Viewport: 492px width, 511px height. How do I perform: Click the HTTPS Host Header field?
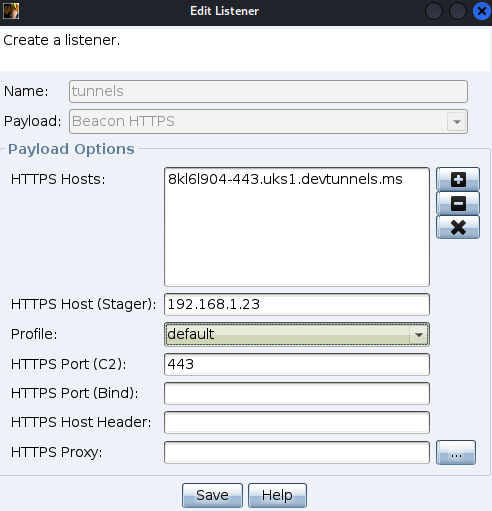pyautogui.click(x=297, y=422)
